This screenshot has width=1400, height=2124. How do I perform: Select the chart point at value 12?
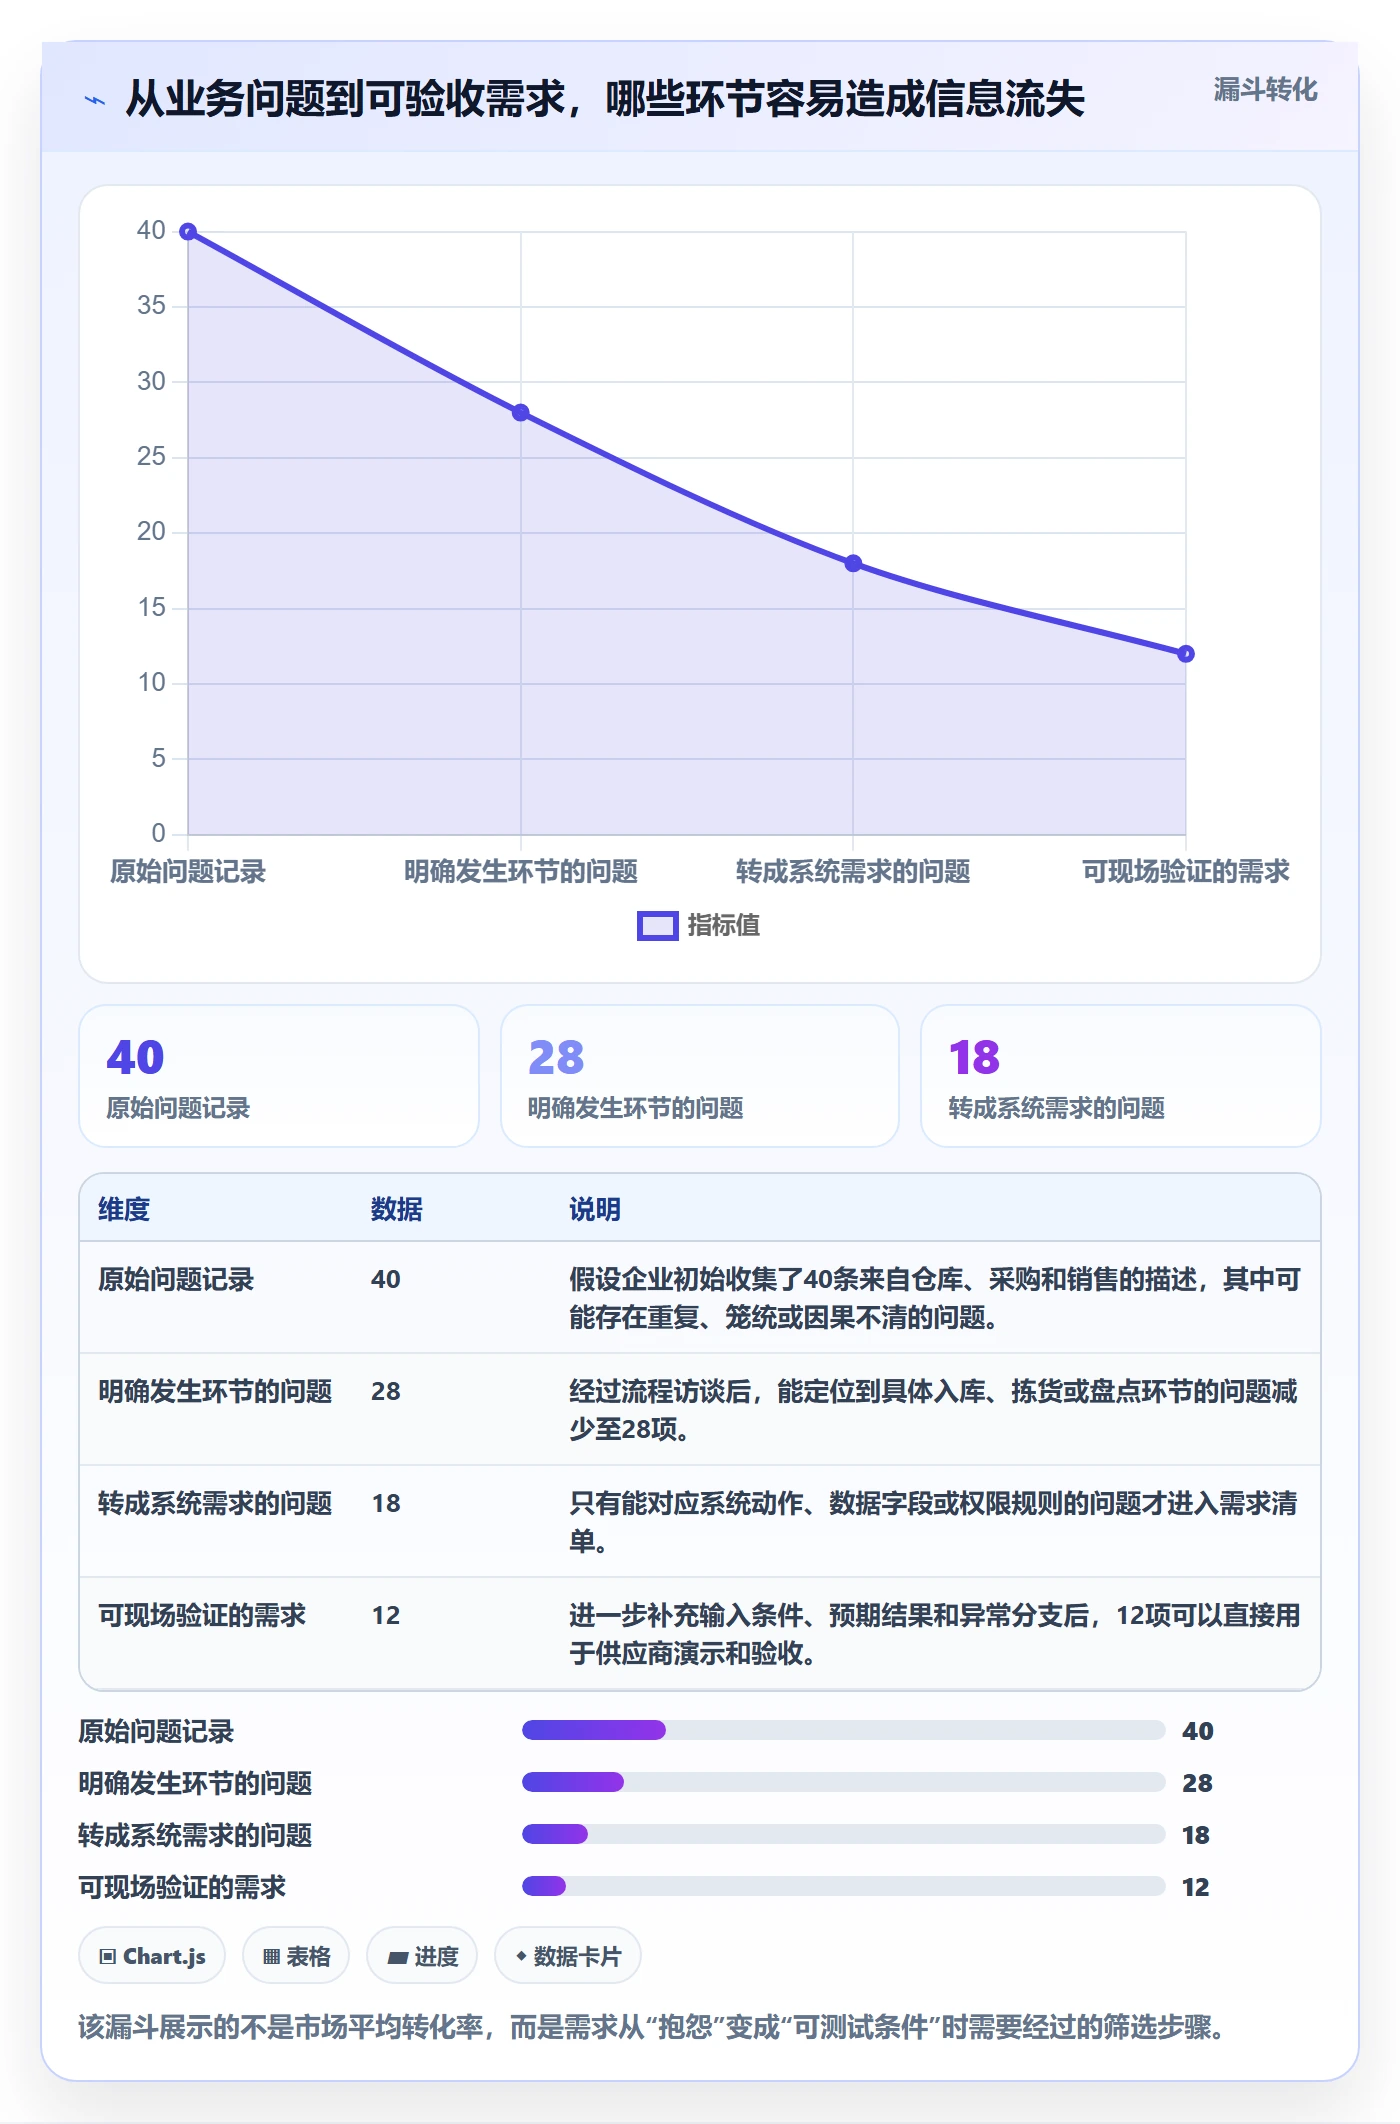pos(1186,654)
